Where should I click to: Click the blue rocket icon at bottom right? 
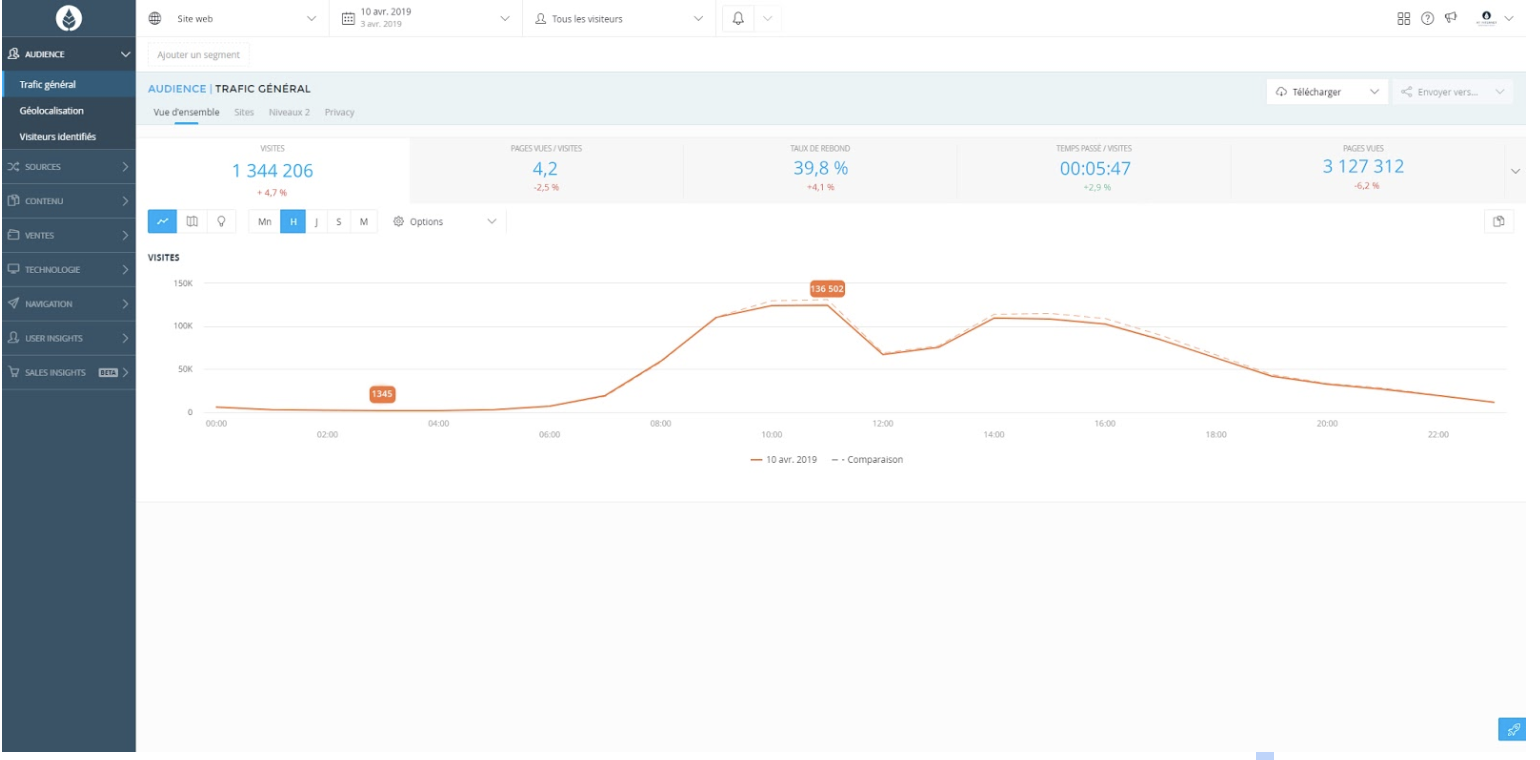click(1512, 729)
